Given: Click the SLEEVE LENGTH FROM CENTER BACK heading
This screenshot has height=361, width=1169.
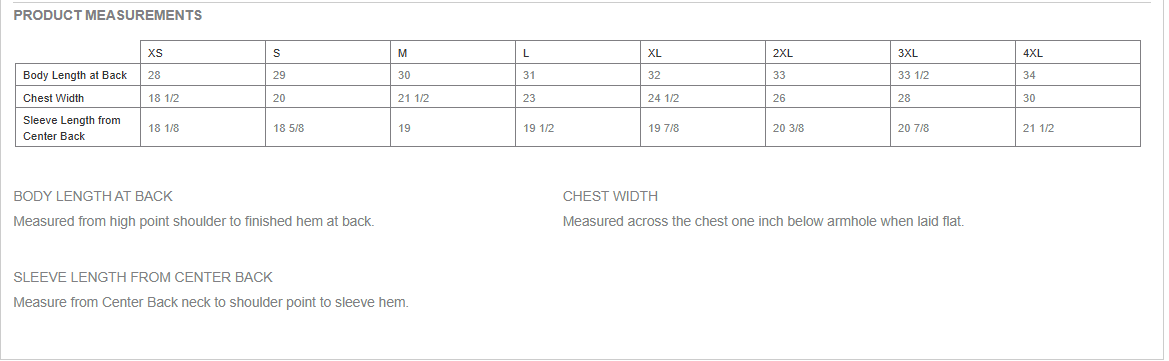Looking at the screenshot, I should pyautogui.click(x=143, y=277).
